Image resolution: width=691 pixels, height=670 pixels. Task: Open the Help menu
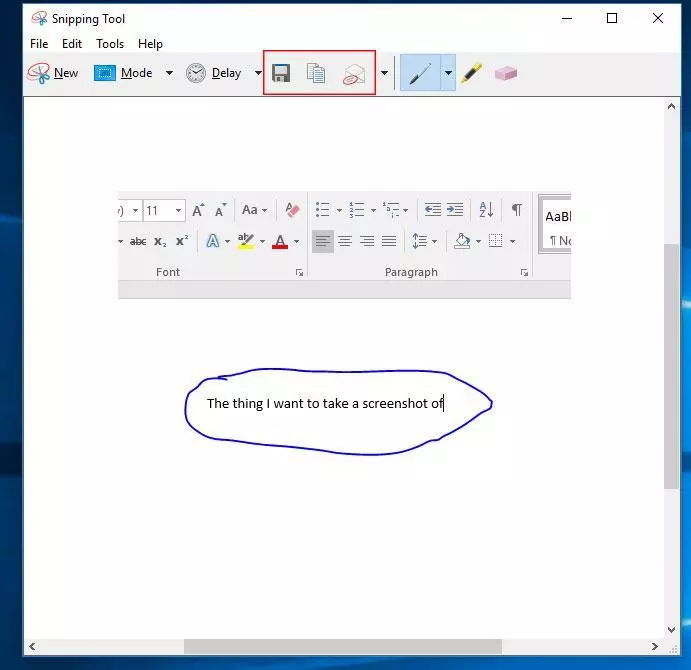click(150, 44)
